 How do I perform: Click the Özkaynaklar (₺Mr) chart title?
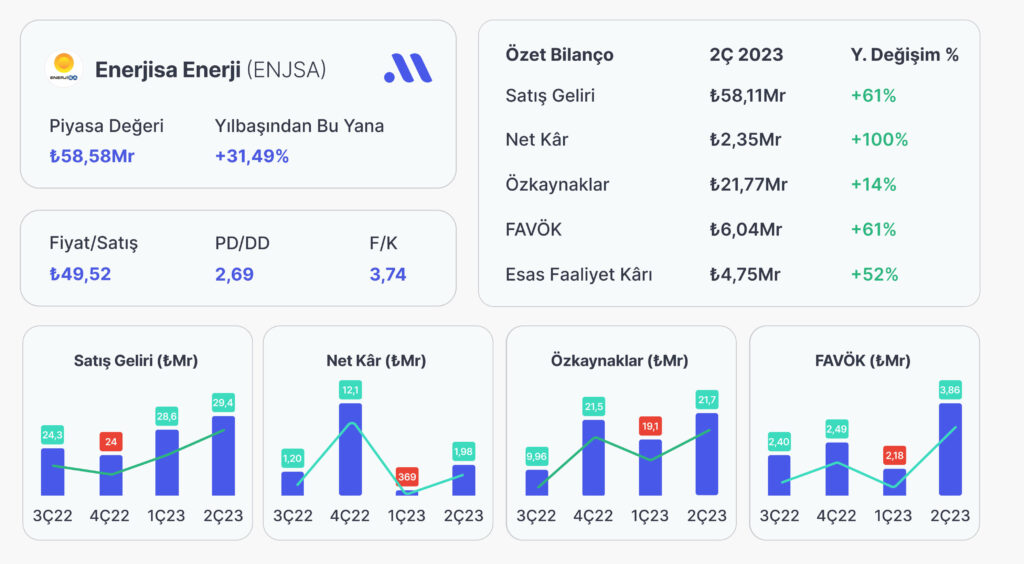[619, 360]
